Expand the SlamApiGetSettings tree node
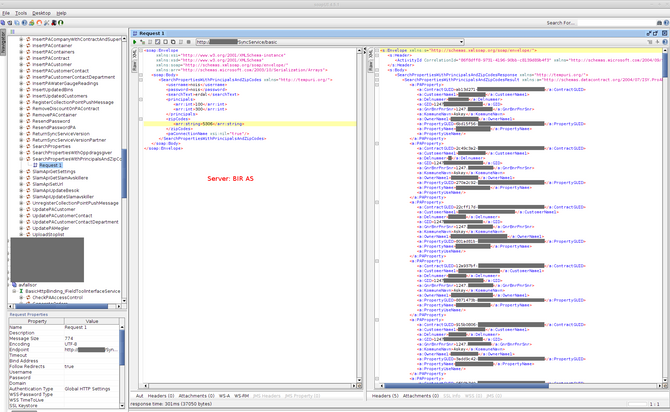This screenshot has height=412, width=670. pyautogui.click(x=21, y=171)
